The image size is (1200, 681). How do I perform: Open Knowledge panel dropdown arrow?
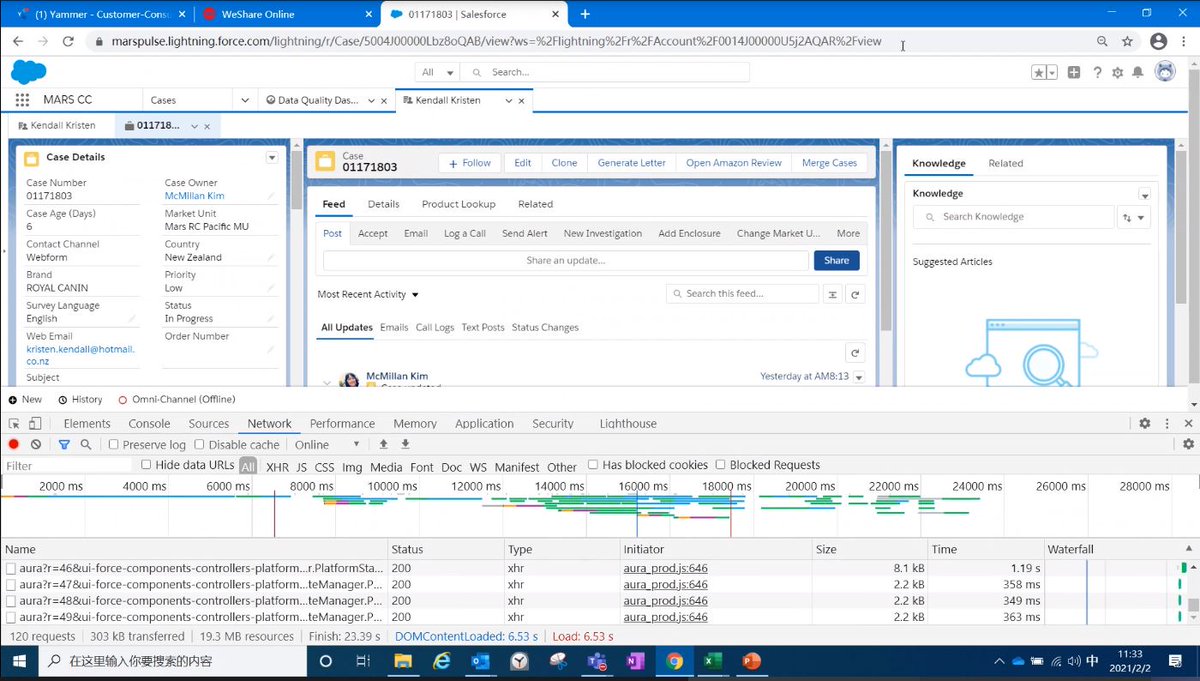coord(1144,194)
